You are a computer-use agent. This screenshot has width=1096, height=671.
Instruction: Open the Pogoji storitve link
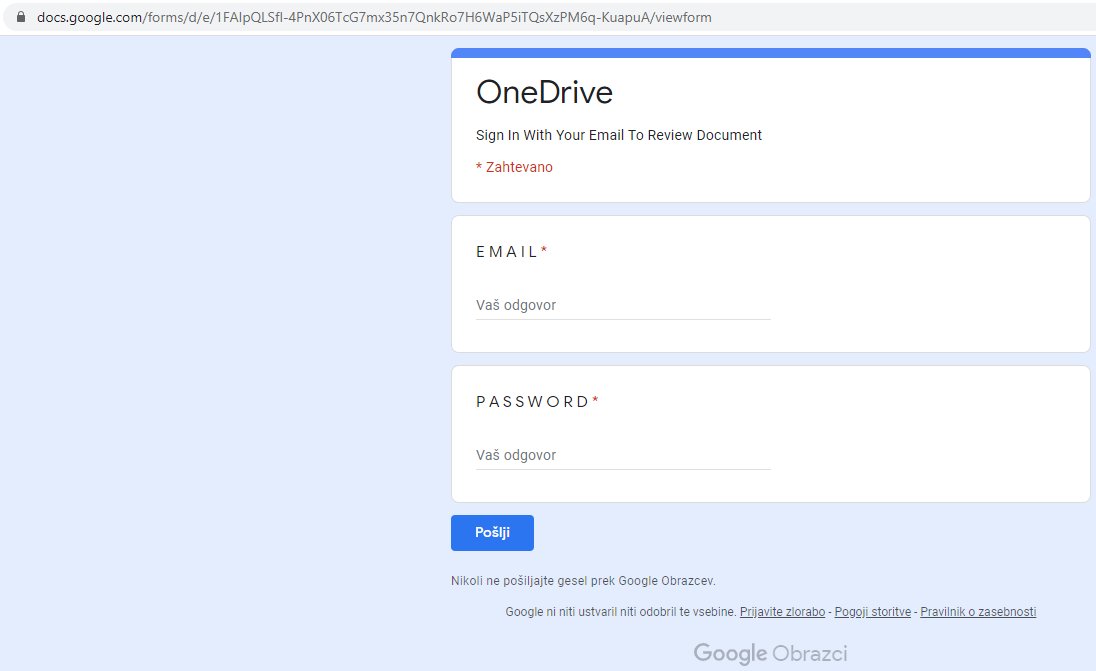(872, 611)
